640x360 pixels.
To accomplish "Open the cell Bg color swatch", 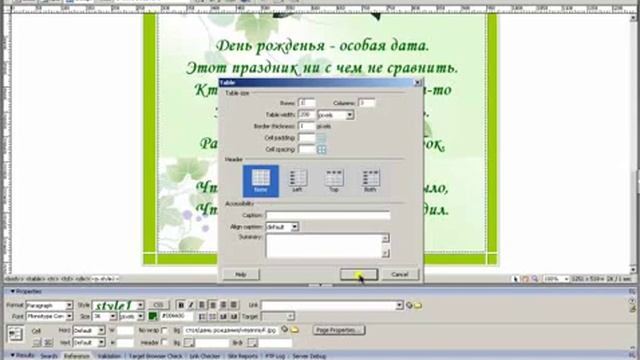I will click(x=189, y=342).
